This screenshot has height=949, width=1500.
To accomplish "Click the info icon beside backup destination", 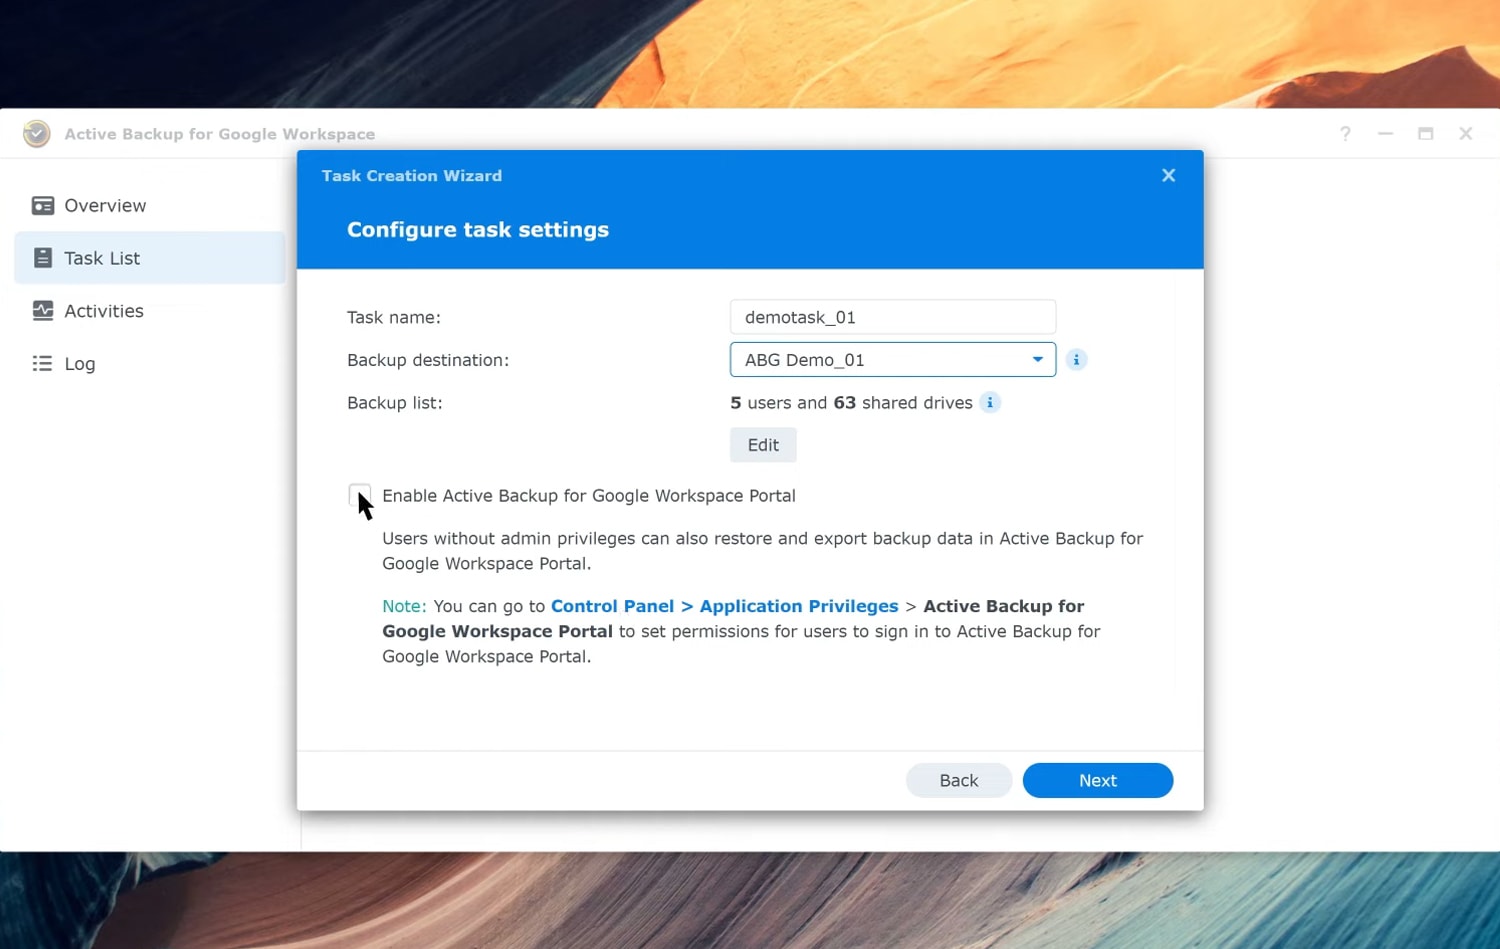I will (x=1076, y=359).
